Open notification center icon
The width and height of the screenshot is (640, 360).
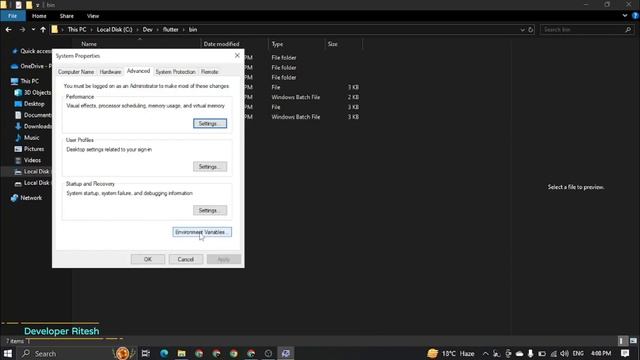click(x=625, y=353)
